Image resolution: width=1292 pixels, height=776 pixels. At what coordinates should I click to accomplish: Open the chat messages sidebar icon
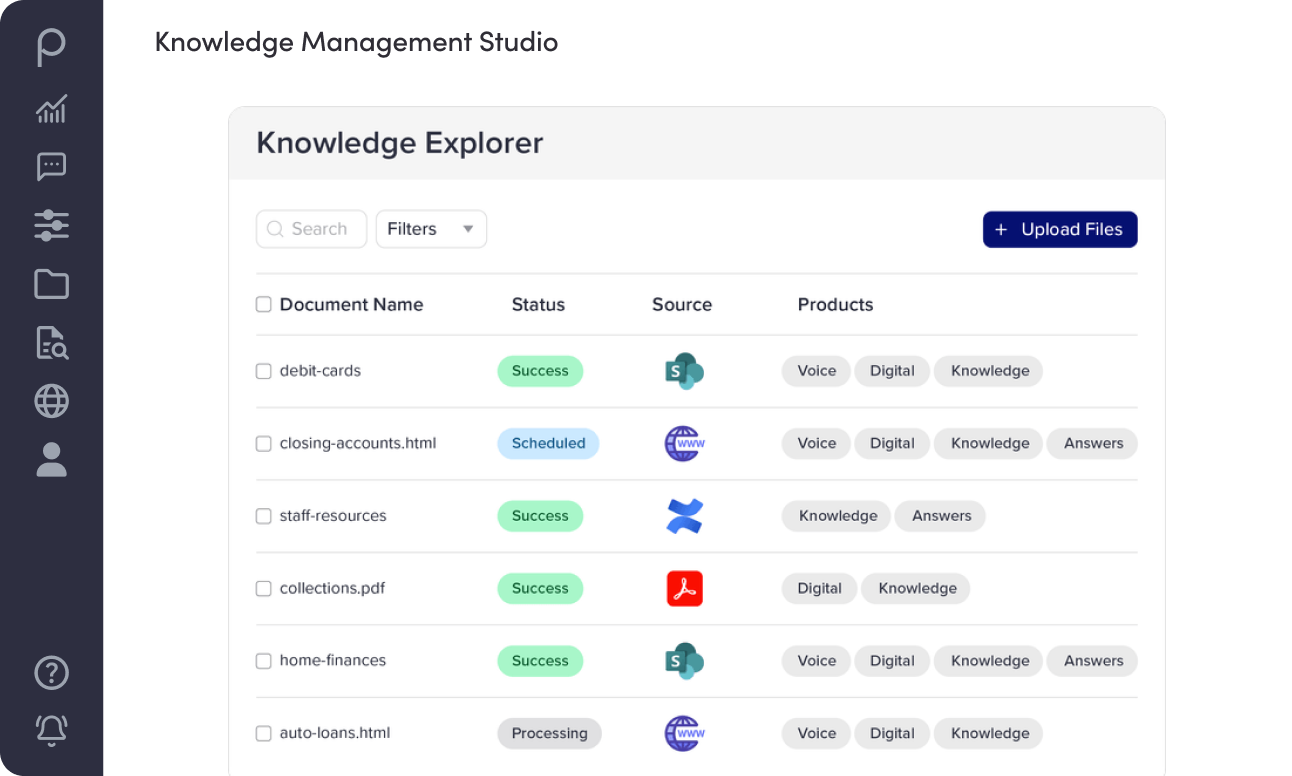(51, 167)
